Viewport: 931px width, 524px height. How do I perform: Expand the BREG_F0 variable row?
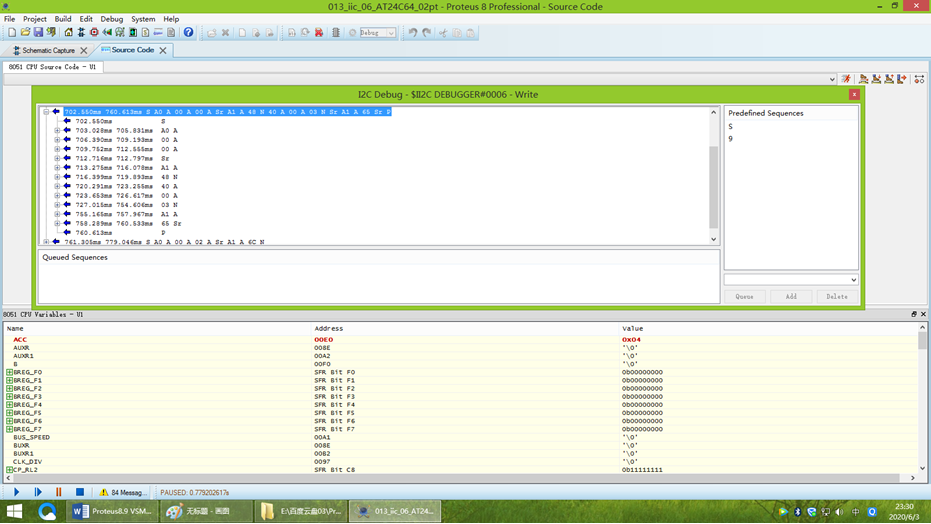9,373
